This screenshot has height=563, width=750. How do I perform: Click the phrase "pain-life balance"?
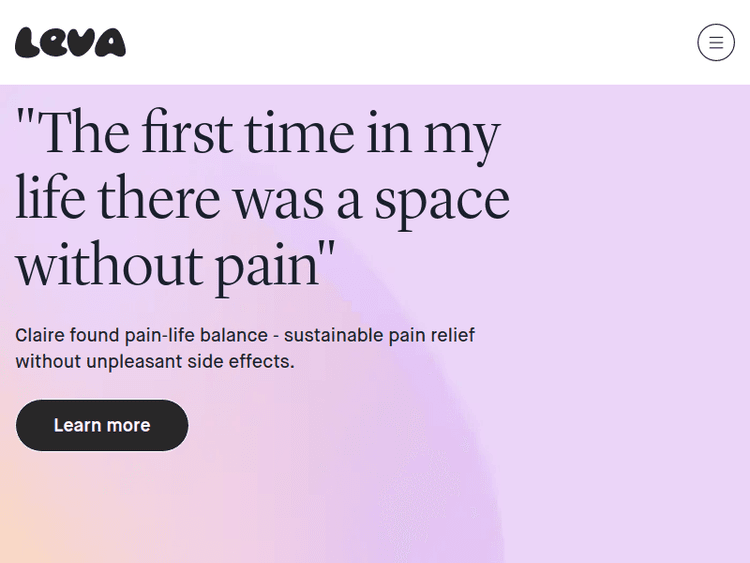click(194, 335)
